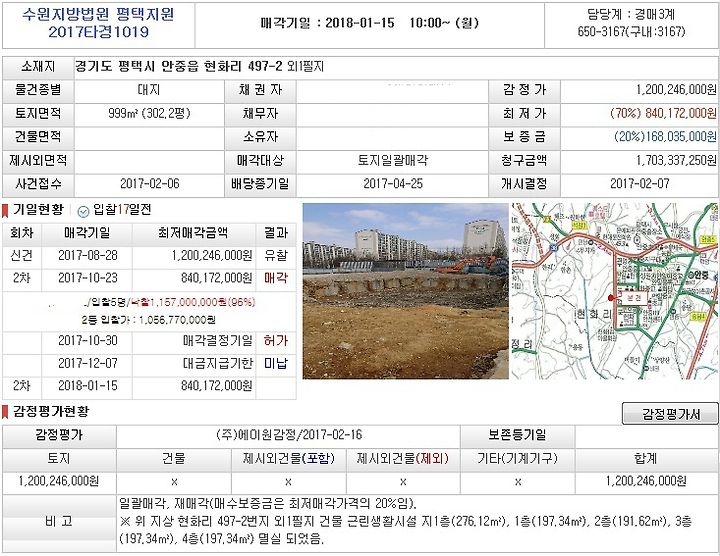
Task: Select 제시외건물(제외) column header
Action: (403, 458)
